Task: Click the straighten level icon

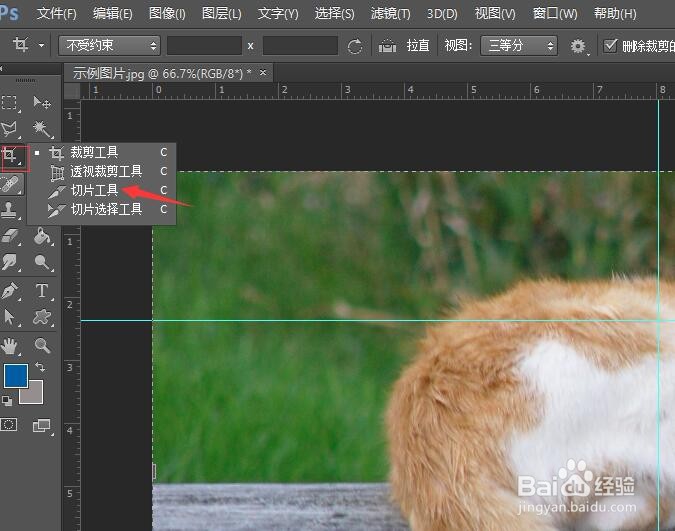Action: pos(387,46)
